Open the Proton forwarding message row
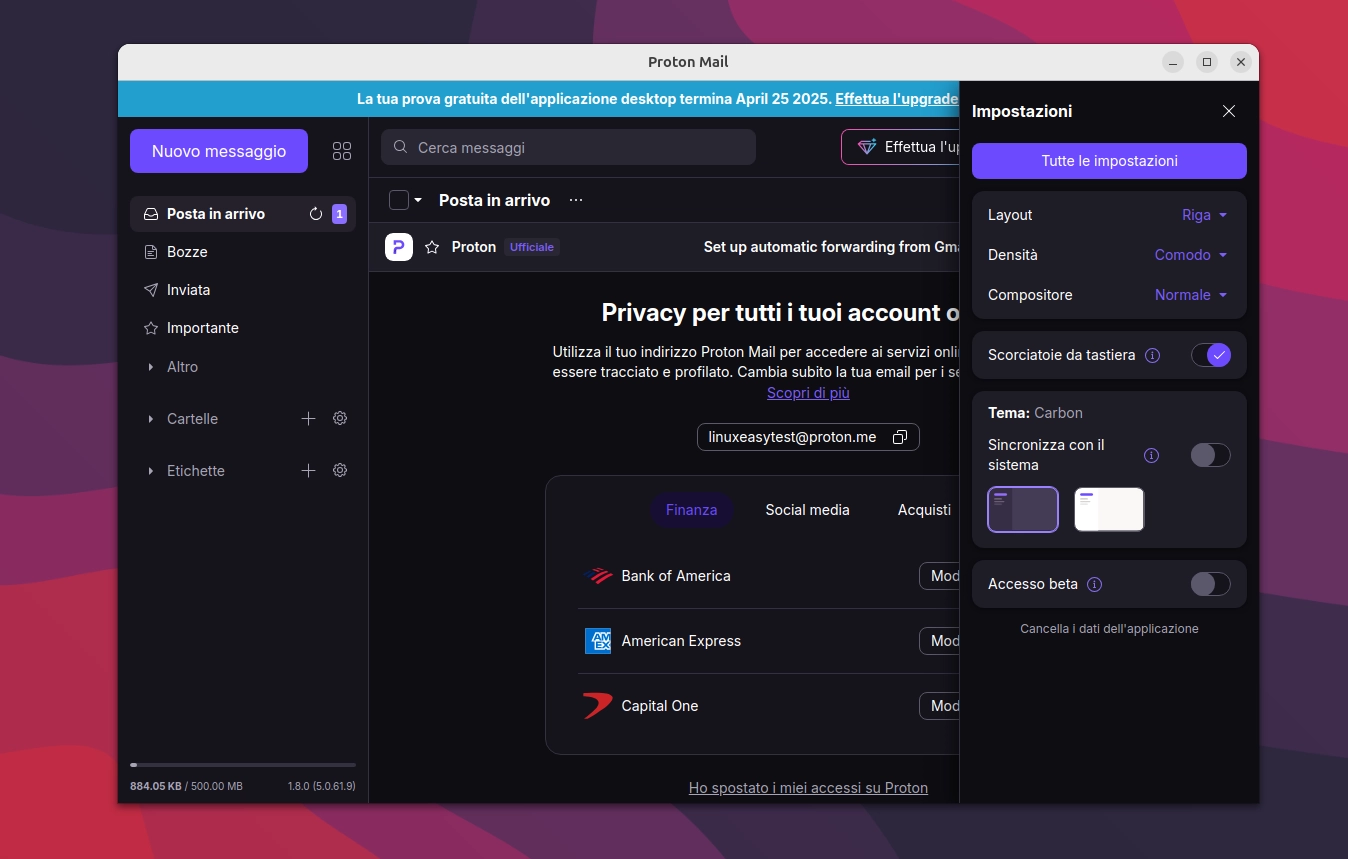1348x859 pixels. pos(664,247)
